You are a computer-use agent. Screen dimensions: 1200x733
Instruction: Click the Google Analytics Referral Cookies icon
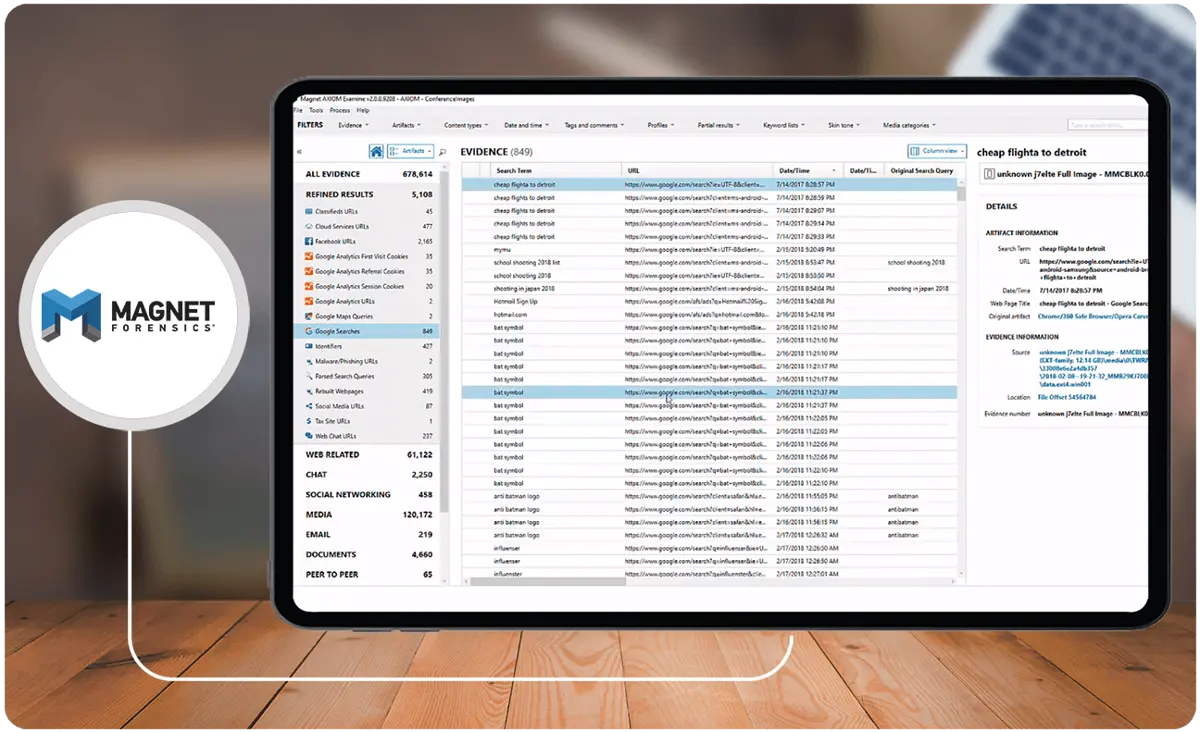(309, 272)
